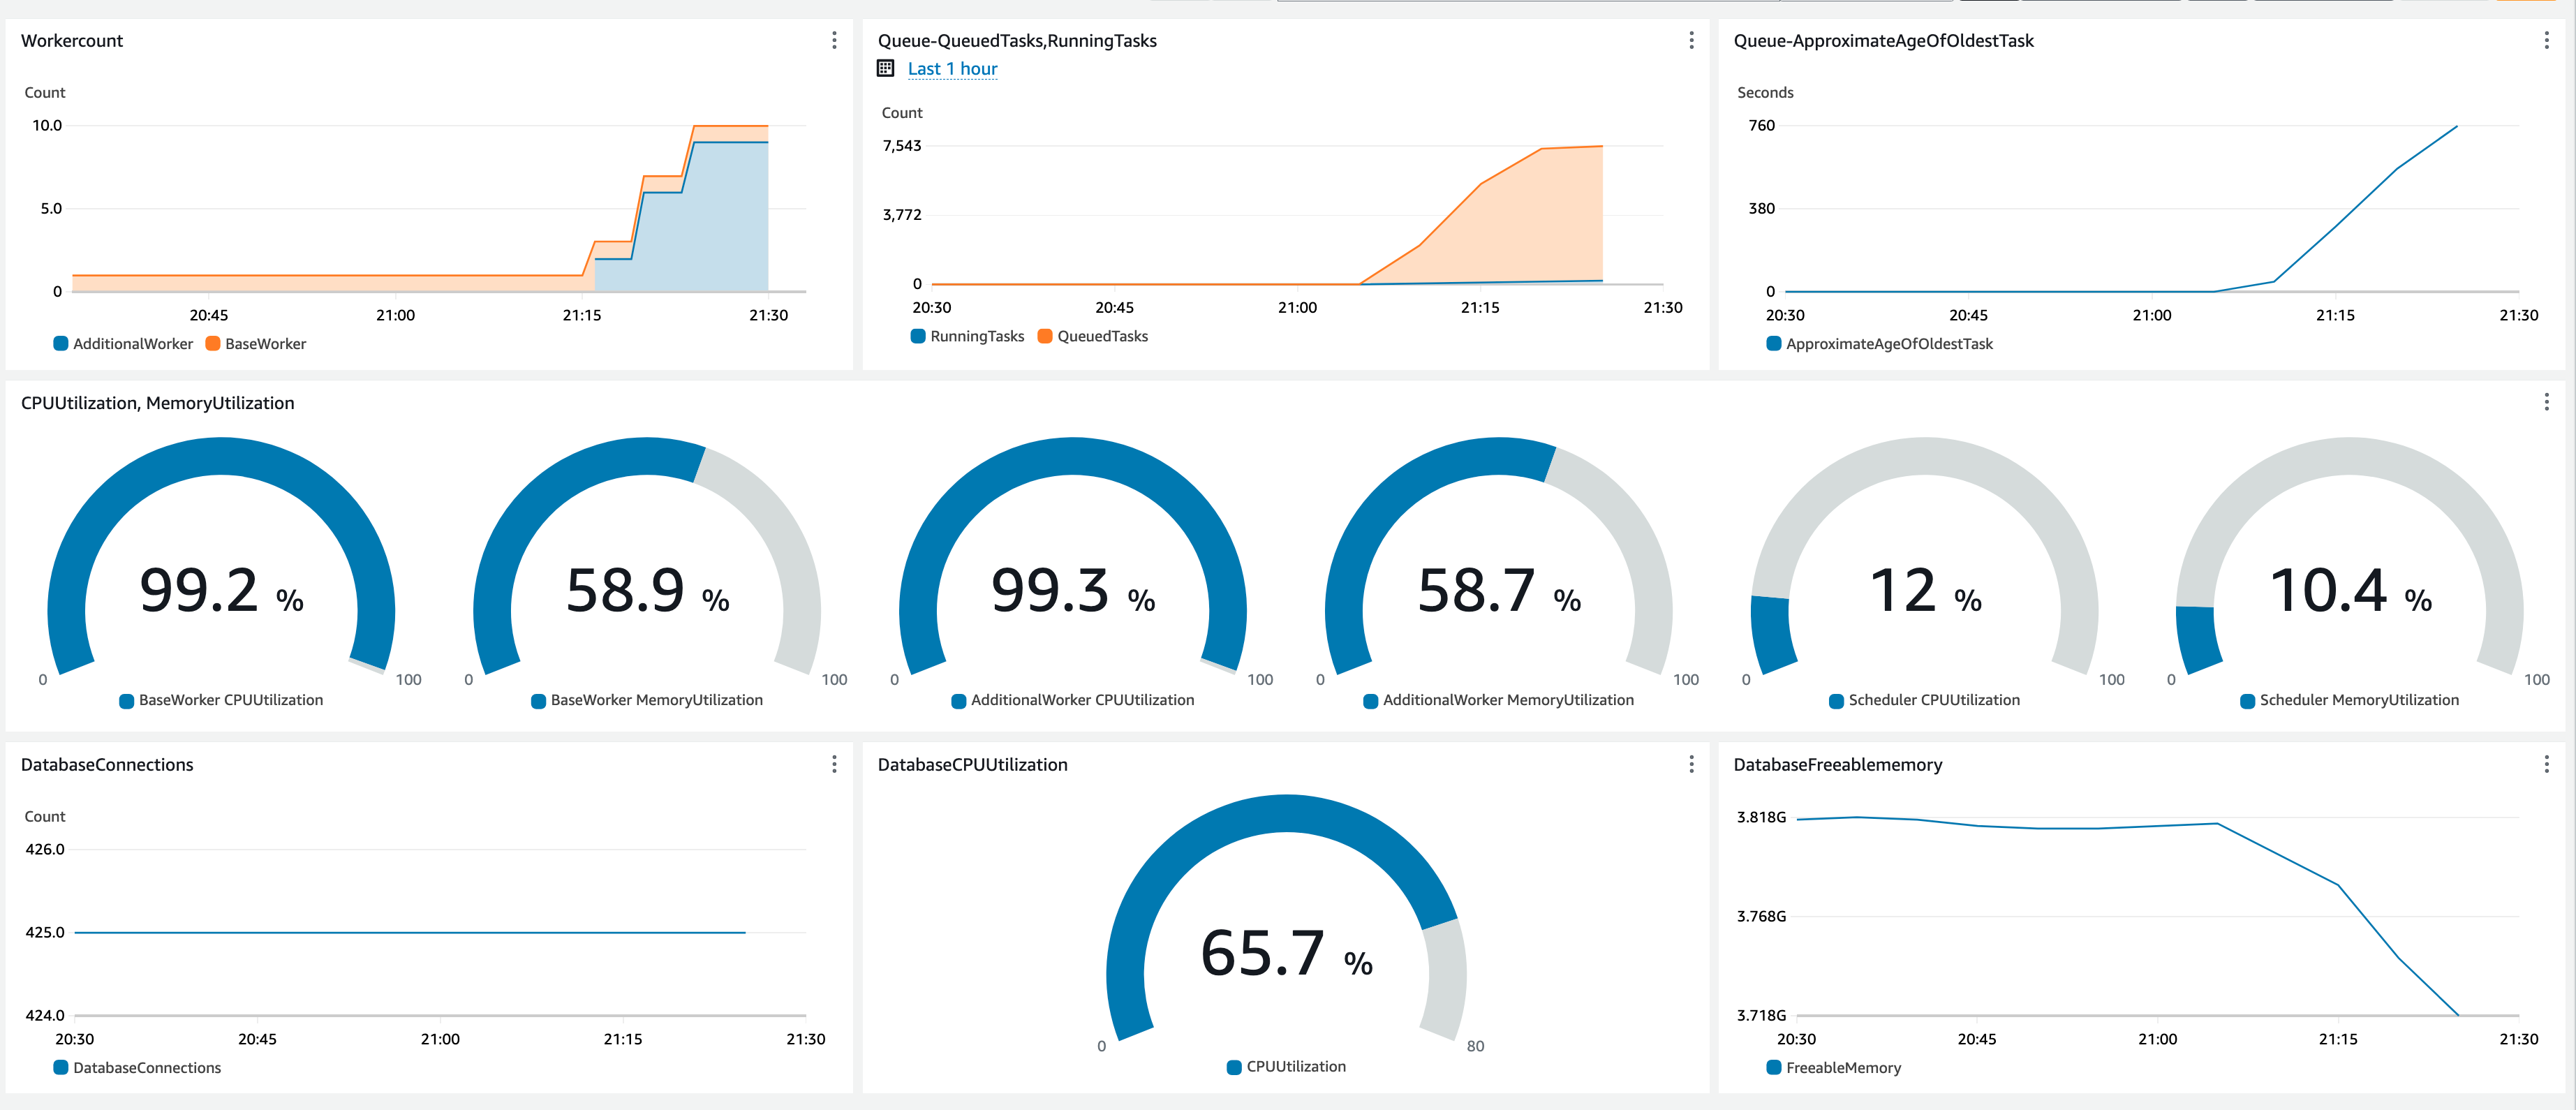Open the Queue-ApproximateAgeOfOldestTask widget kebab menu
This screenshot has height=1110, width=2576.
tap(2546, 40)
